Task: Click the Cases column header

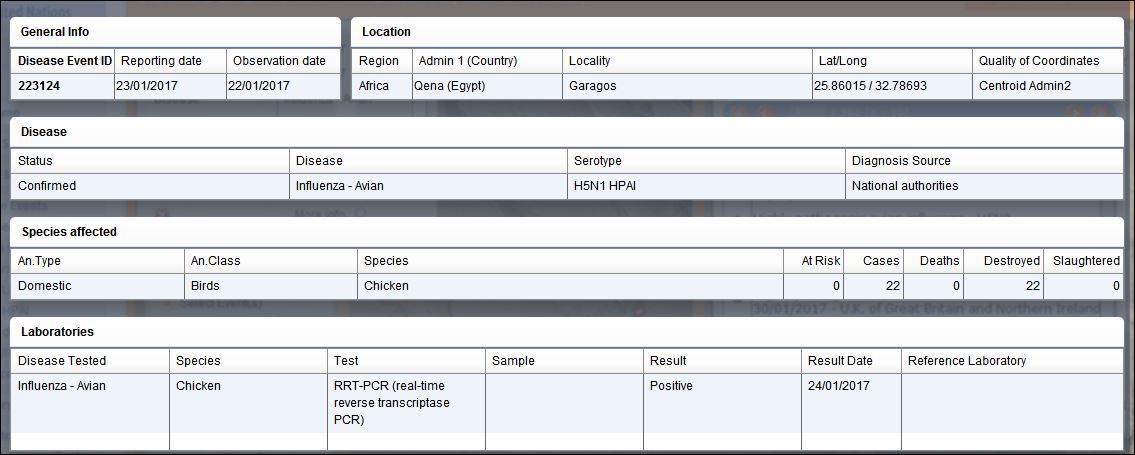Action: click(873, 260)
